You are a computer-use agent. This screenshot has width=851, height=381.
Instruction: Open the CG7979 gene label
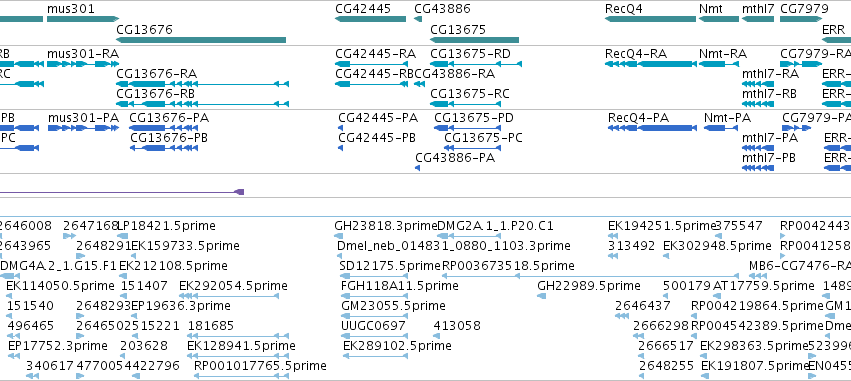804,9
